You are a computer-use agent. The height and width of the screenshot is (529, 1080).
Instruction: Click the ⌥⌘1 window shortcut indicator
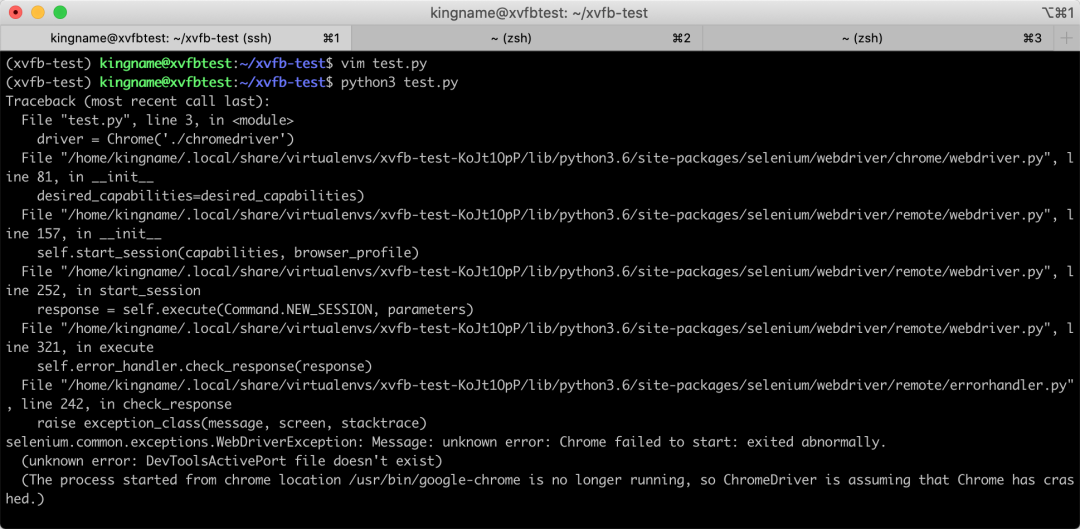click(1054, 13)
